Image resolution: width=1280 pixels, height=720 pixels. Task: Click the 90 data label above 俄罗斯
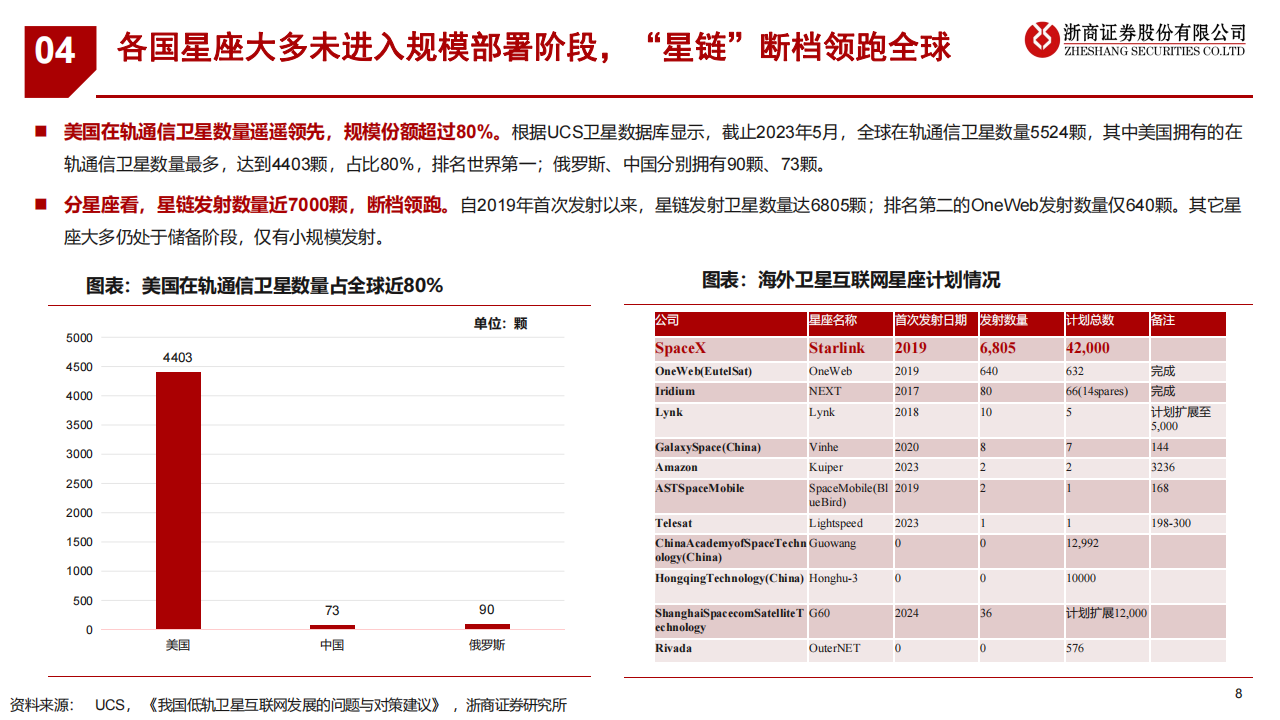click(487, 610)
